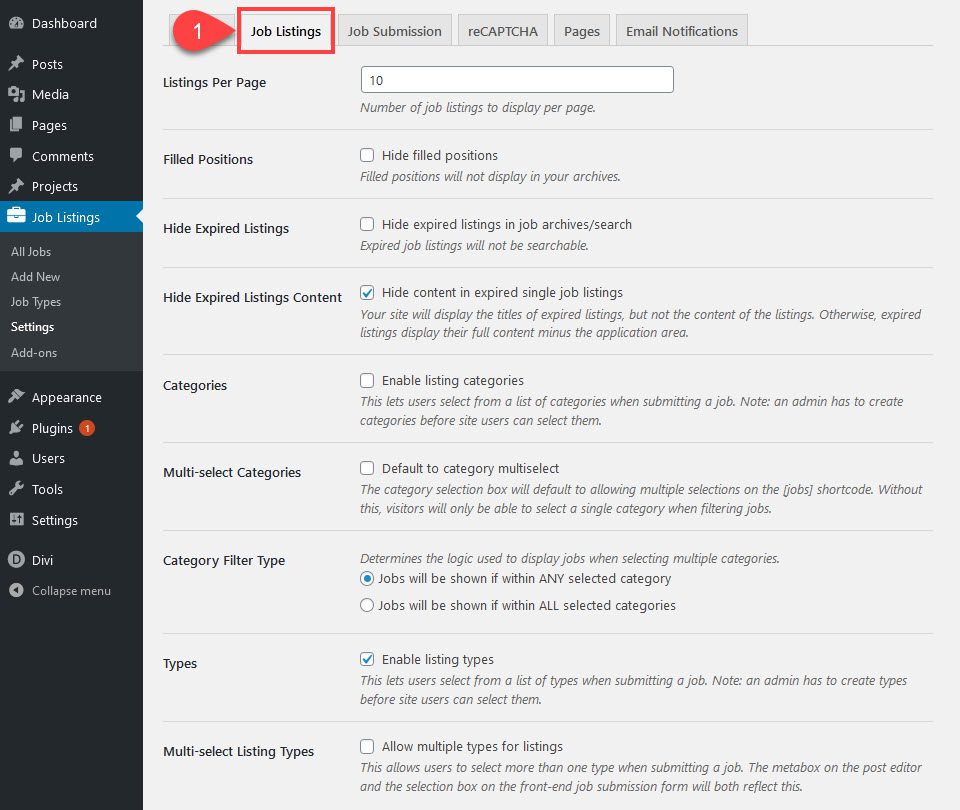This screenshot has height=810, width=960.
Task: Open the Tools sidebar icon
Action: [18, 489]
